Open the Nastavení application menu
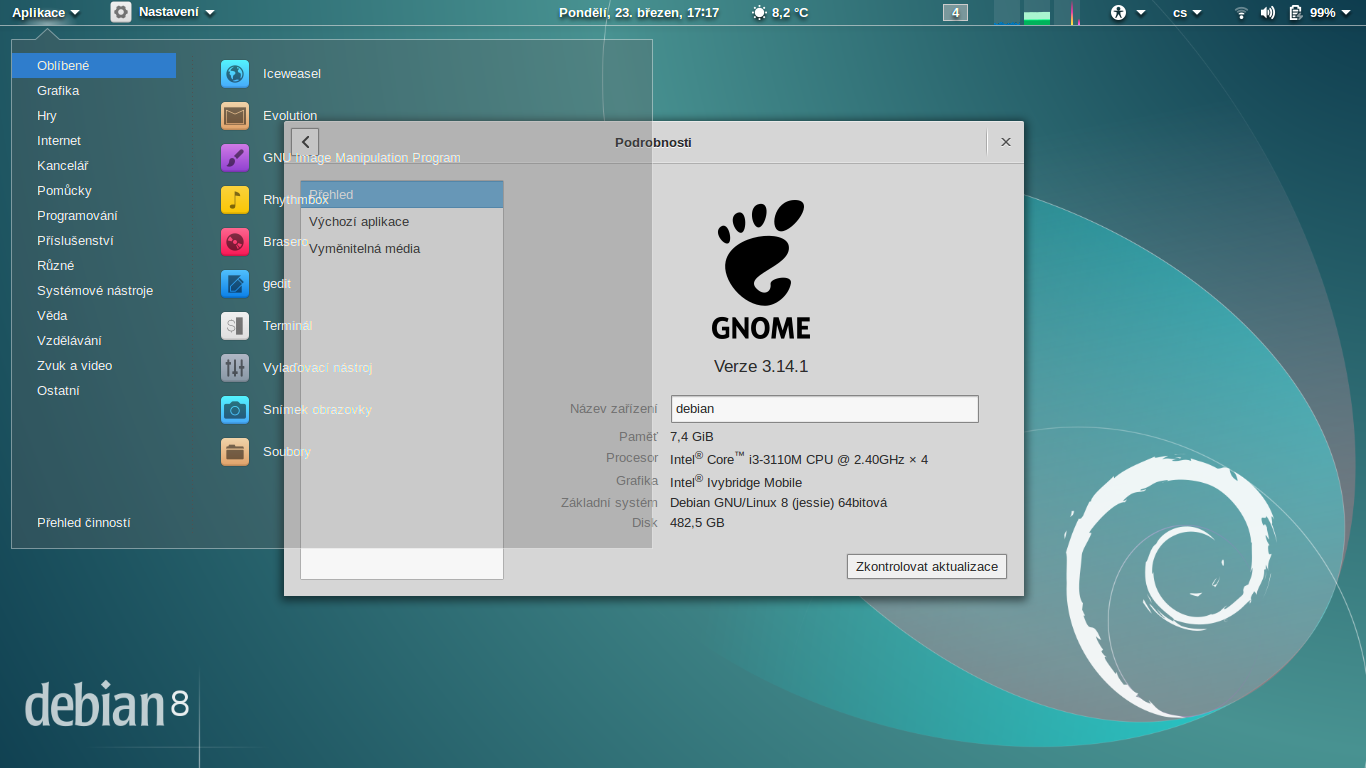The width and height of the screenshot is (1366, 768). 163,13
